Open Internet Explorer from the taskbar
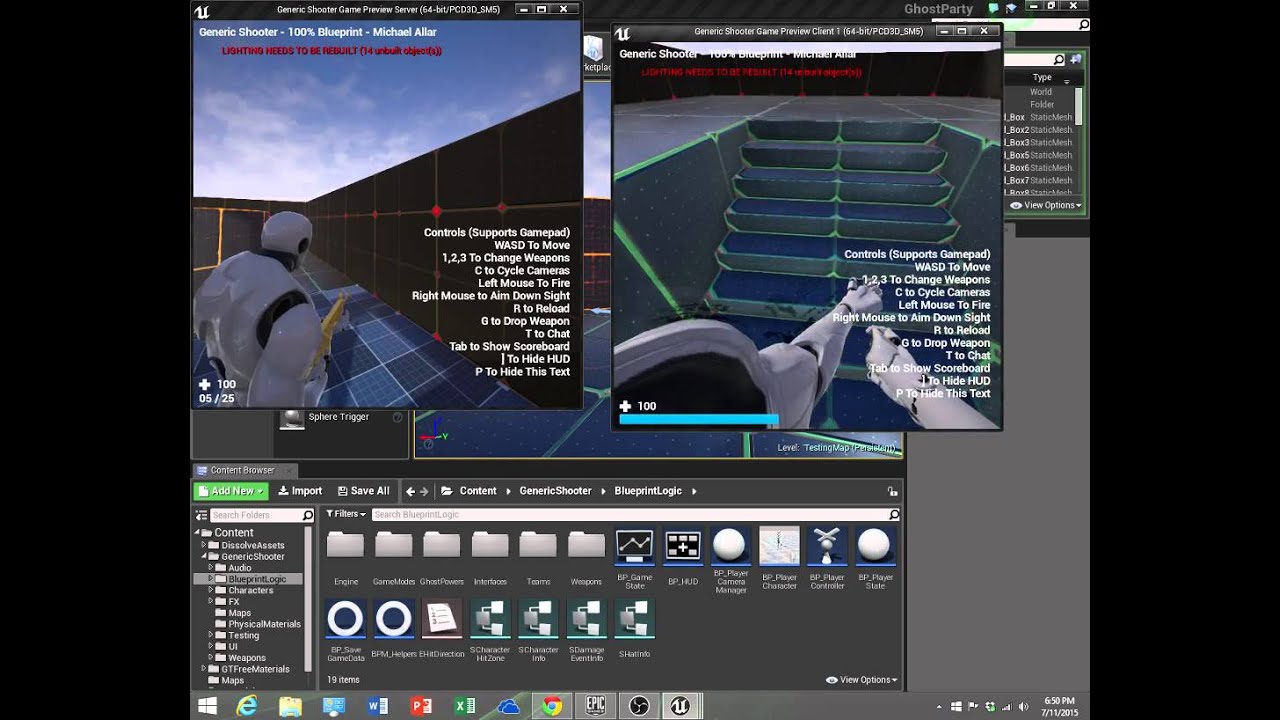Screen dimensions: 1280x720 point(246,706)
